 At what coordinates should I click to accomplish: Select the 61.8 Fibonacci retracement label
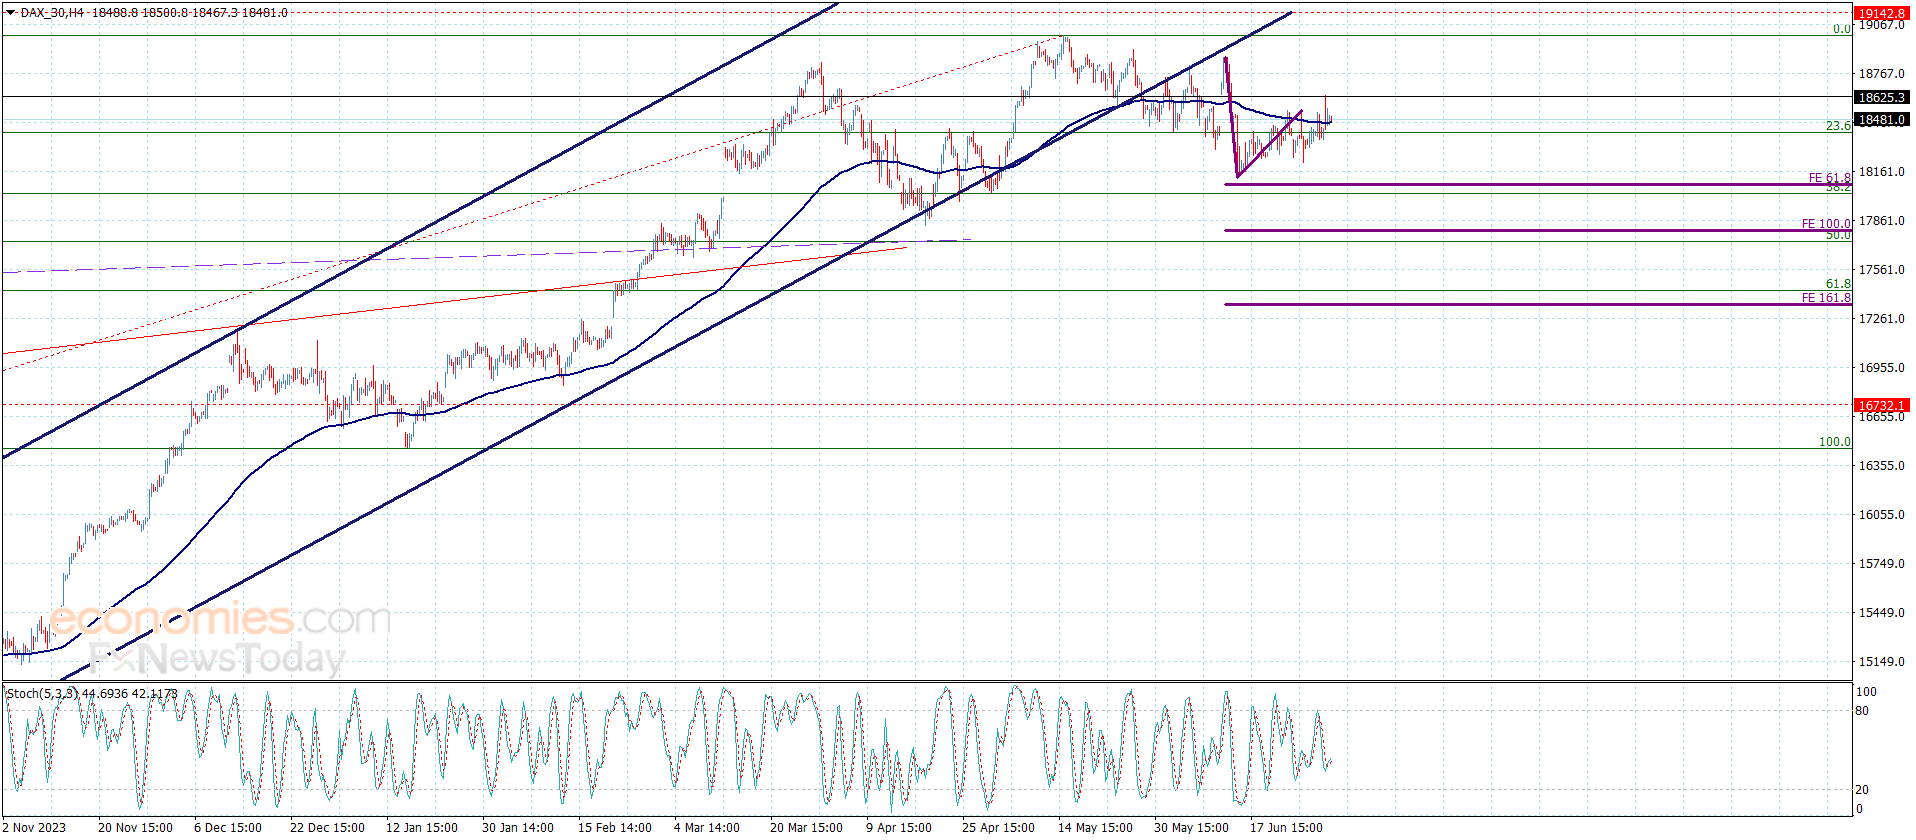tap(1838, 284)
